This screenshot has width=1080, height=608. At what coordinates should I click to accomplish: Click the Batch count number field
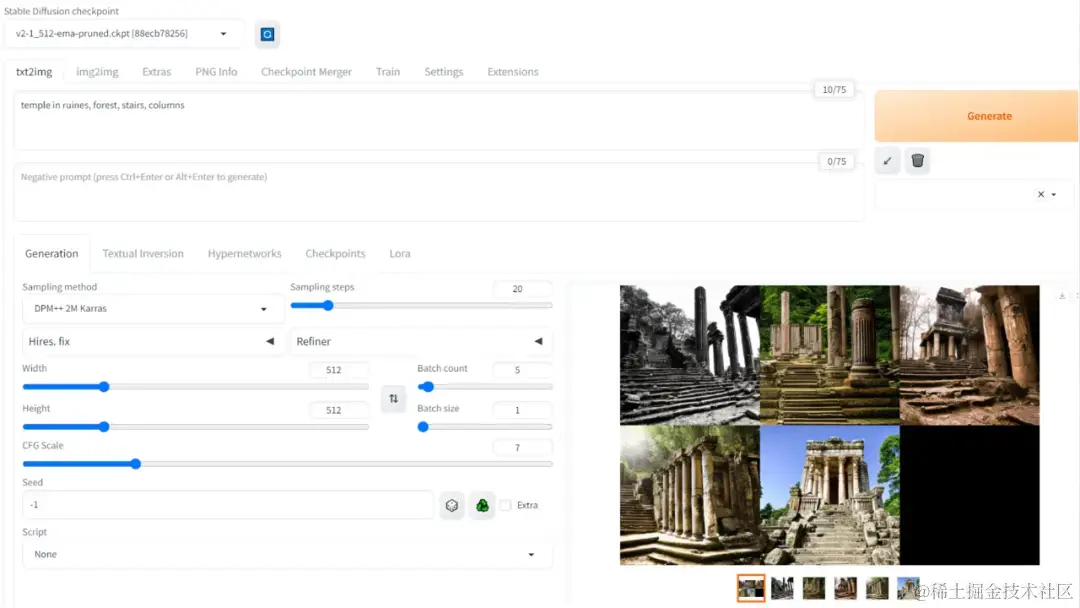tap(522, 370)
